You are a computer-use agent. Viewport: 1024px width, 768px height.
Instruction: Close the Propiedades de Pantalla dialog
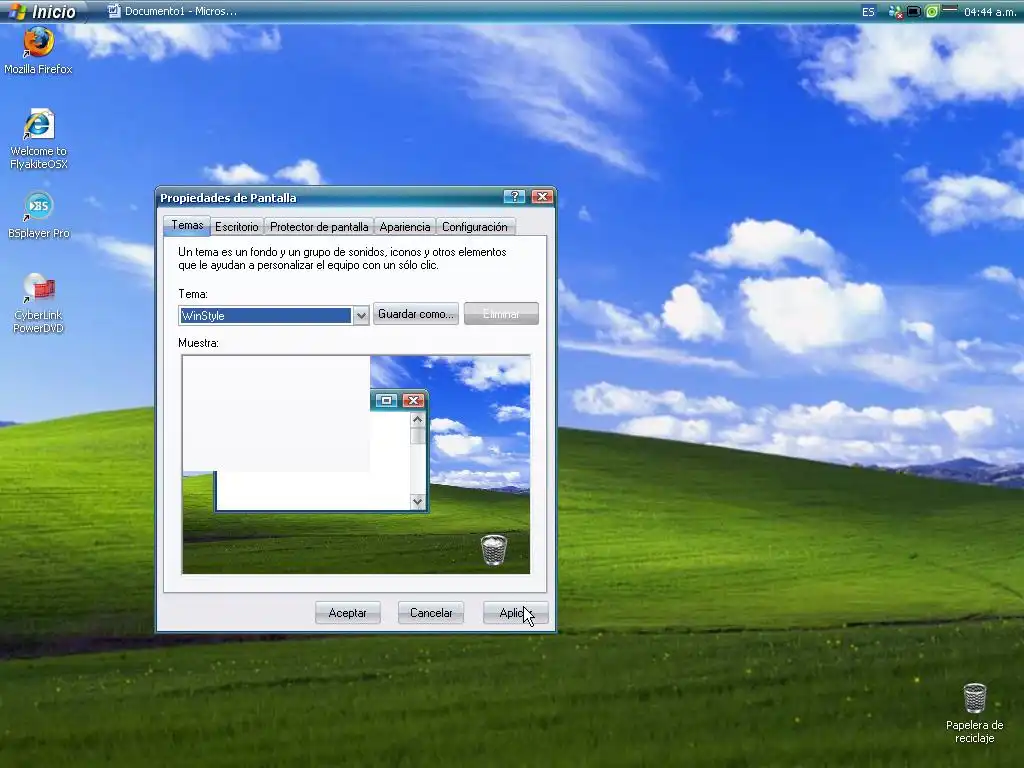[542, 197]
